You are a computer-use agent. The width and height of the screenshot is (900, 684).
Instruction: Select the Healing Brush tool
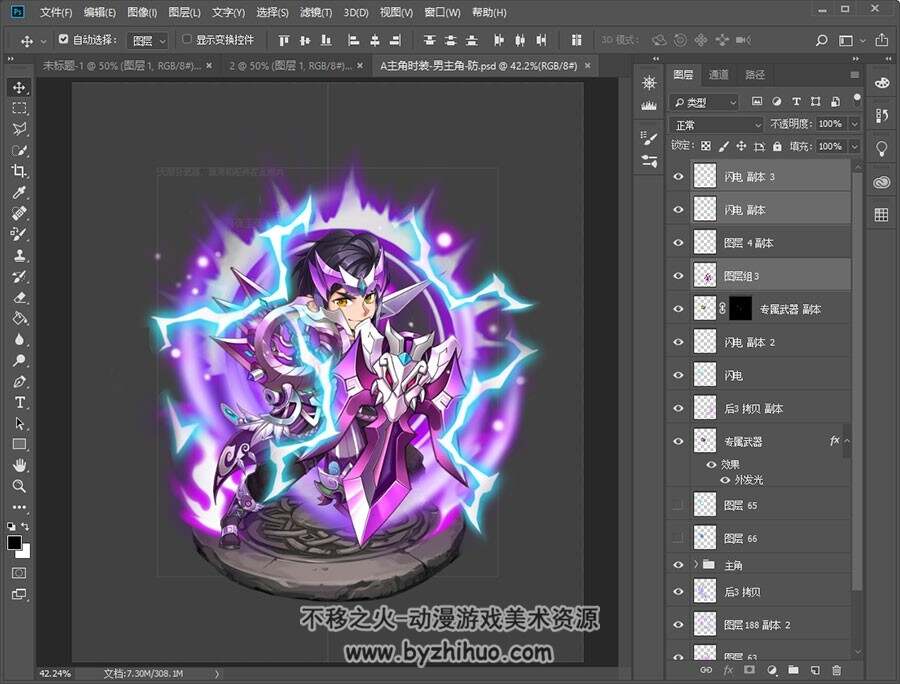click(19, 213)
